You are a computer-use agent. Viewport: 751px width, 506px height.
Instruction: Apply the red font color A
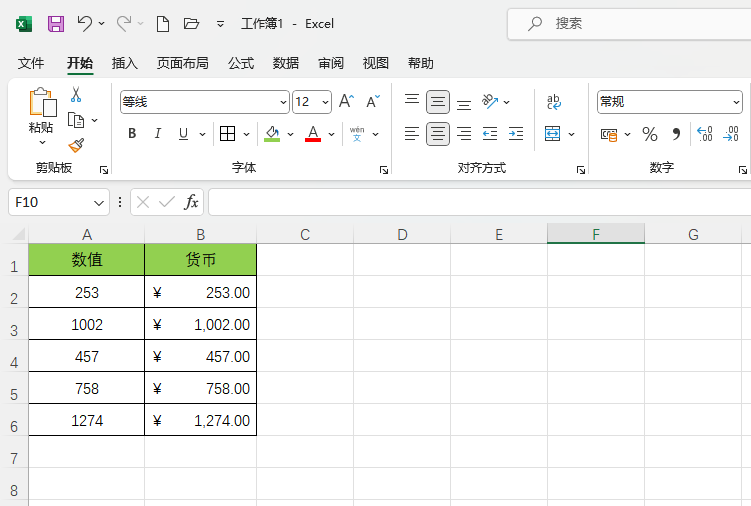pos(313,134)
